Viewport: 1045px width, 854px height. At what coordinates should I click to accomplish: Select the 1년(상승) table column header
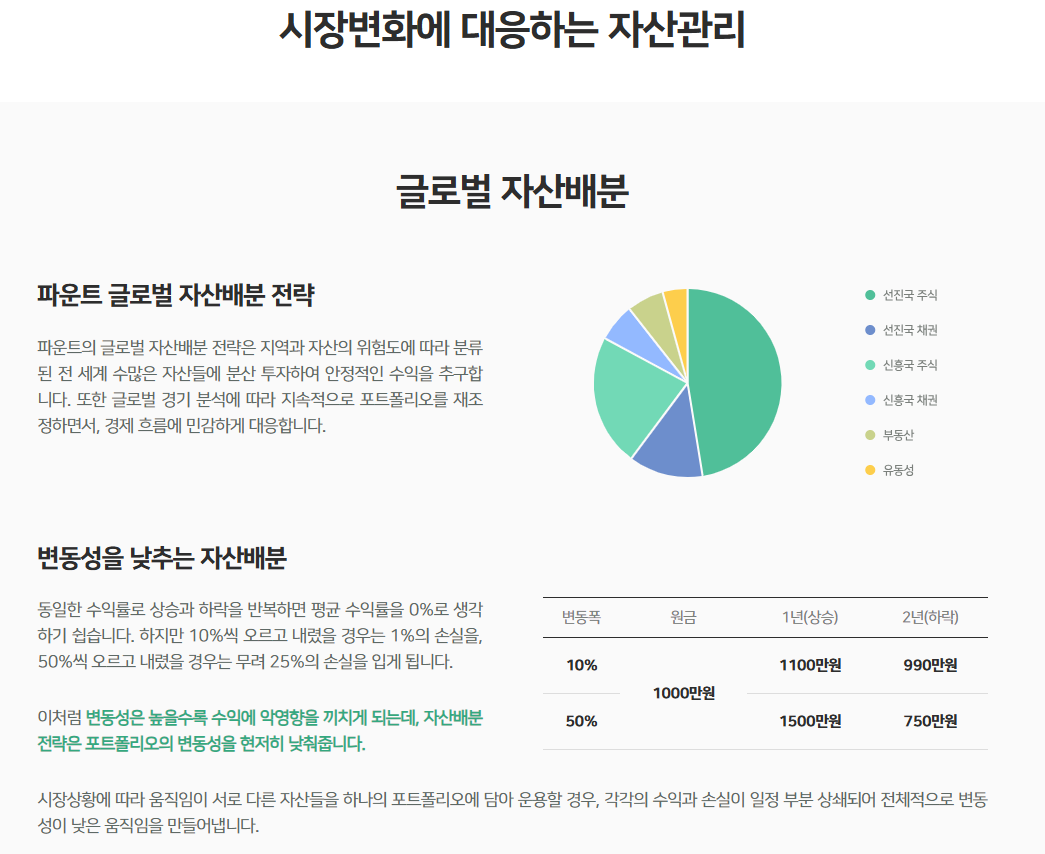coord(809,617)
